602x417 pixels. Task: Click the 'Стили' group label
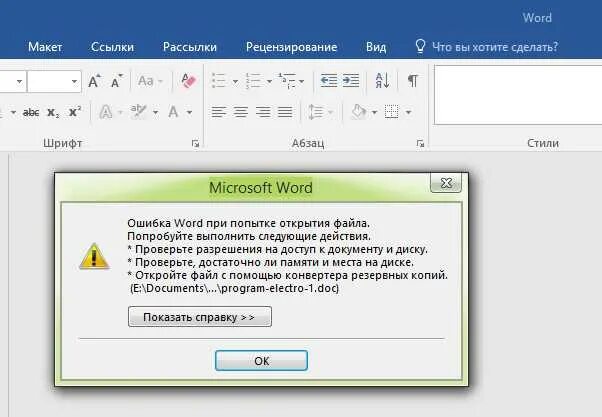(x=543, y=143)
